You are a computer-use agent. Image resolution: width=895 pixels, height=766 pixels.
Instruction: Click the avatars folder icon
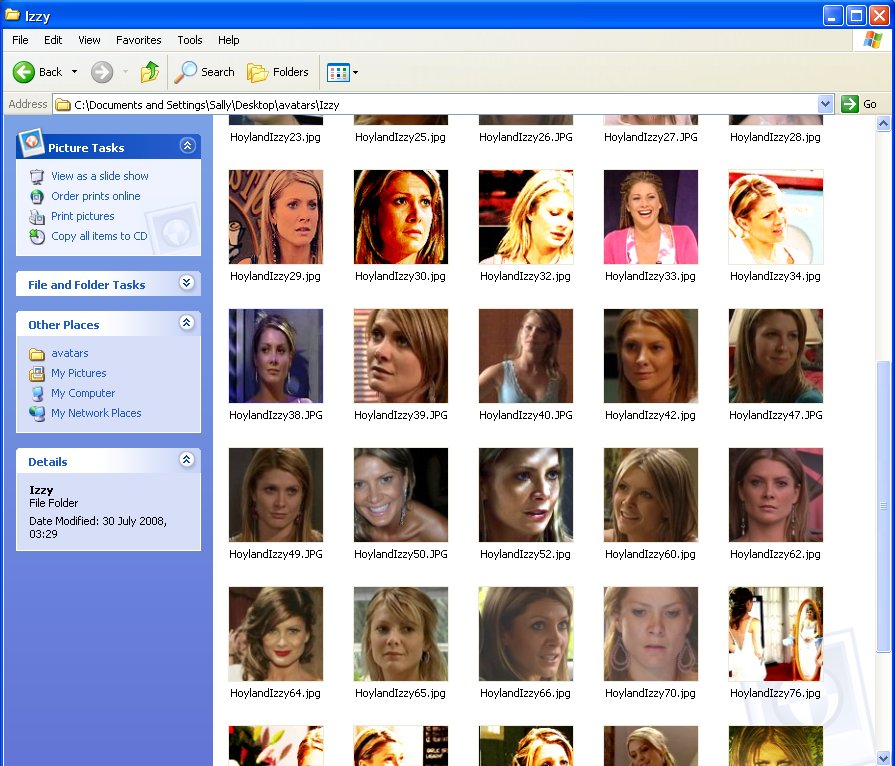[x=37, y=354]
